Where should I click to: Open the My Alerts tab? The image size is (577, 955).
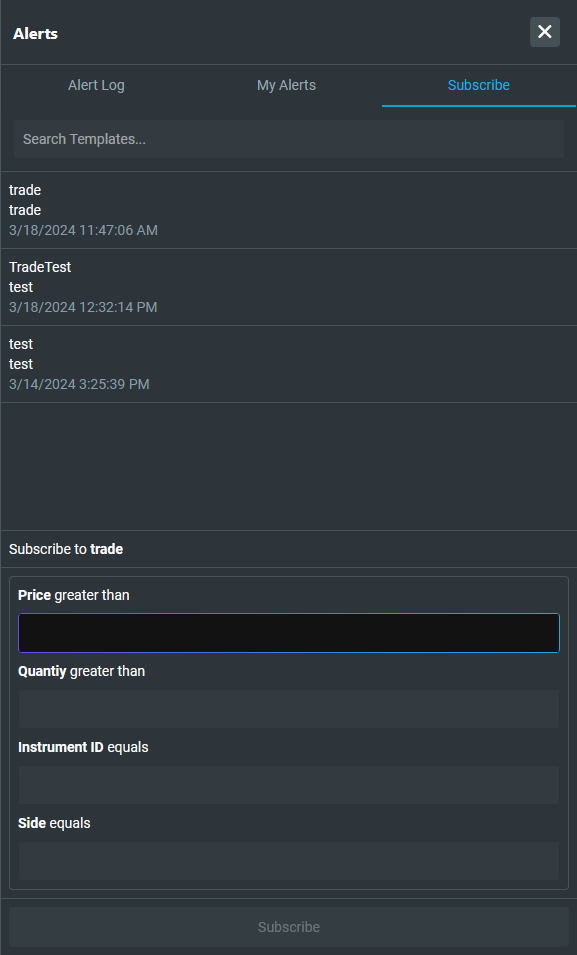click(x=286, y=85)
